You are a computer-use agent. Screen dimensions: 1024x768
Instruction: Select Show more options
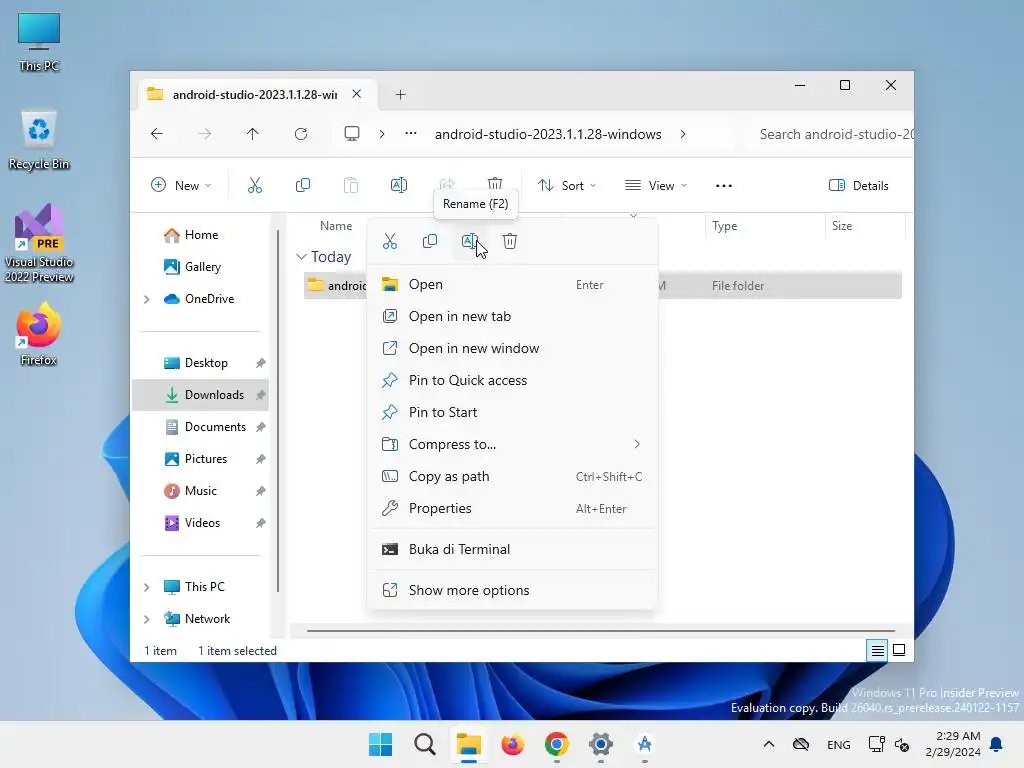pyautogui.click(x=512, y=590)
